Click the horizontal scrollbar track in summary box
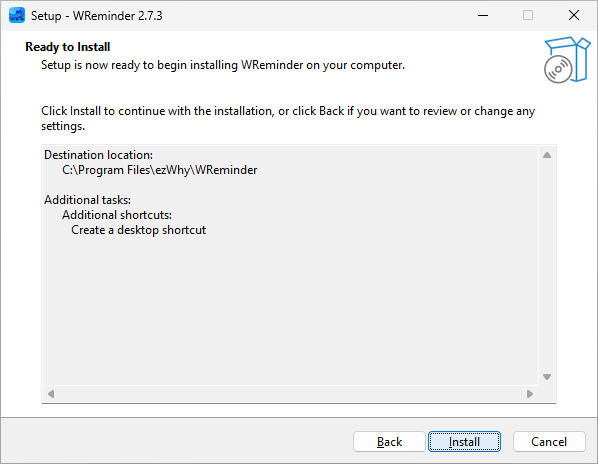Image resolution: width=598 pixels, height=464 pixels. pos(290,394)
